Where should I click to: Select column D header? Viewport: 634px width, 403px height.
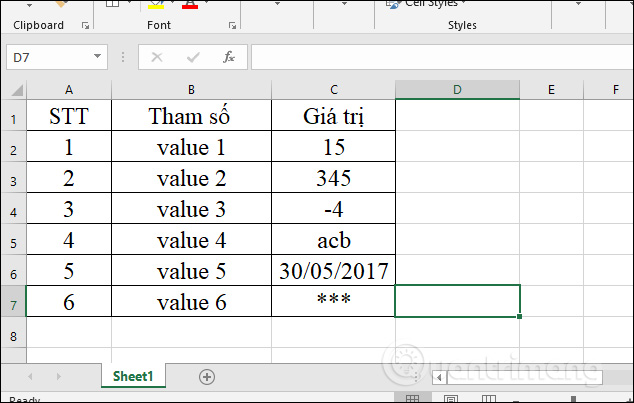(x=457, y=90)
